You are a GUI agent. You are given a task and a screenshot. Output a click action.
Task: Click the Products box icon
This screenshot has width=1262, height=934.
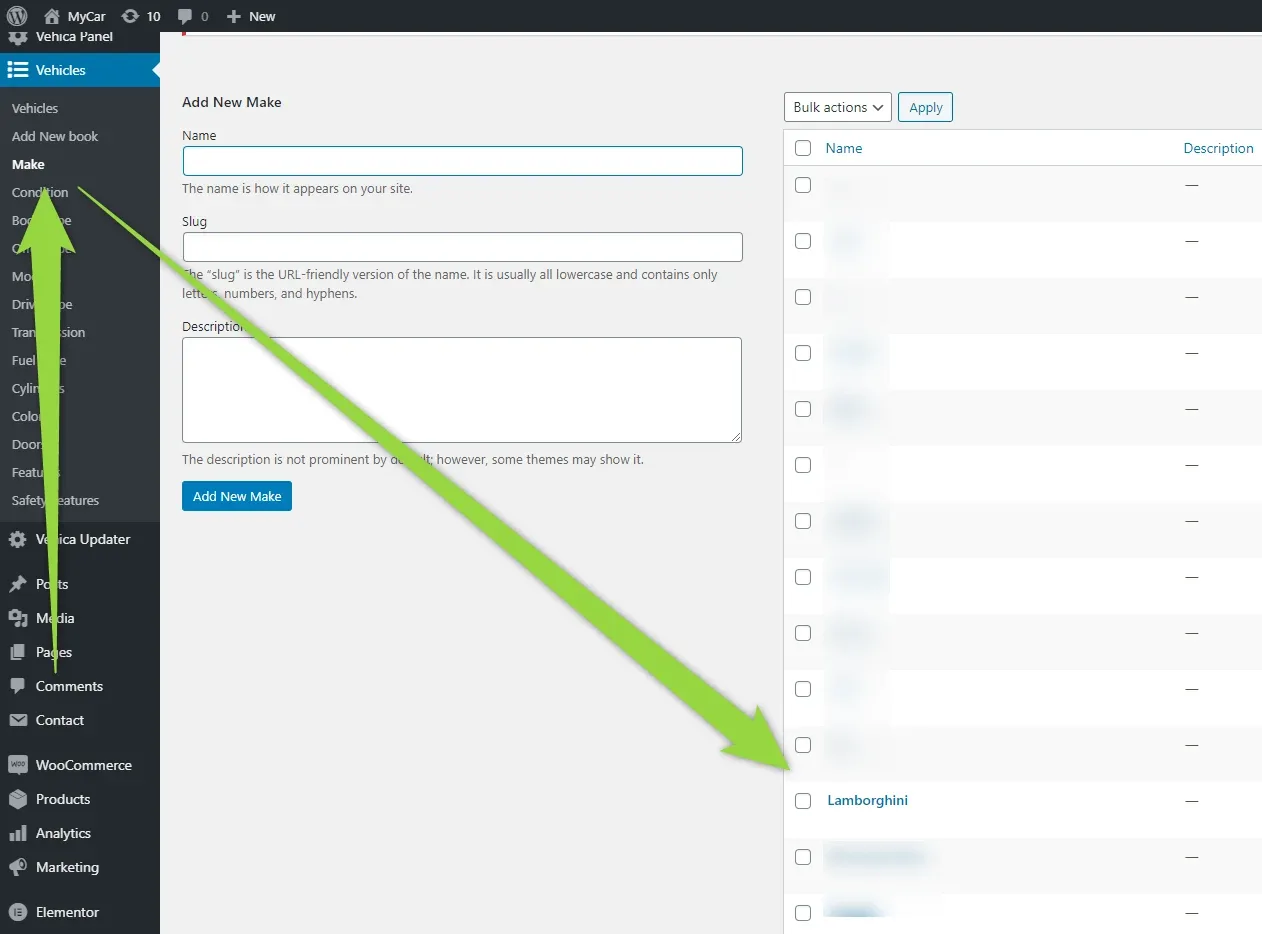pyautogui.click(x=17, y=799)
